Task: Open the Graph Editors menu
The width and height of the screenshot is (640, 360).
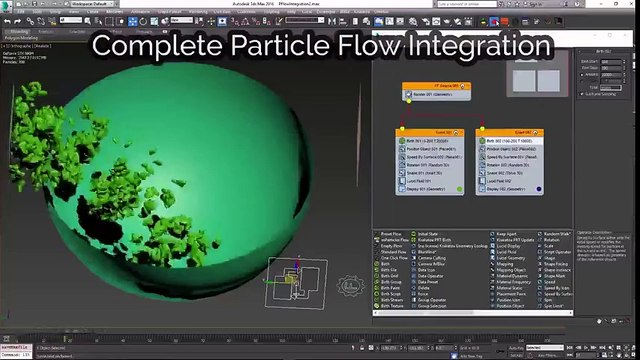Action: click(169, 12)
